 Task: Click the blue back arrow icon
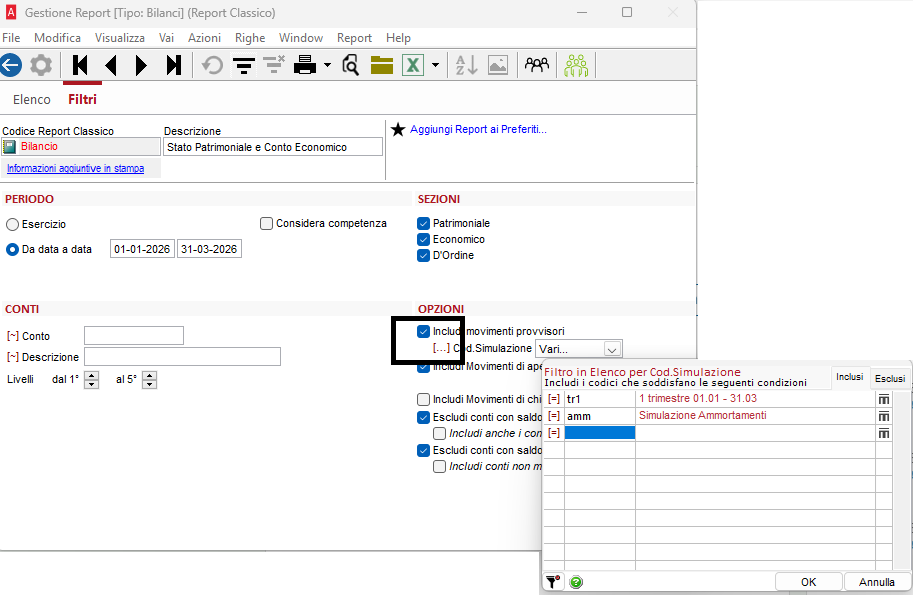(x=11, y=65)
